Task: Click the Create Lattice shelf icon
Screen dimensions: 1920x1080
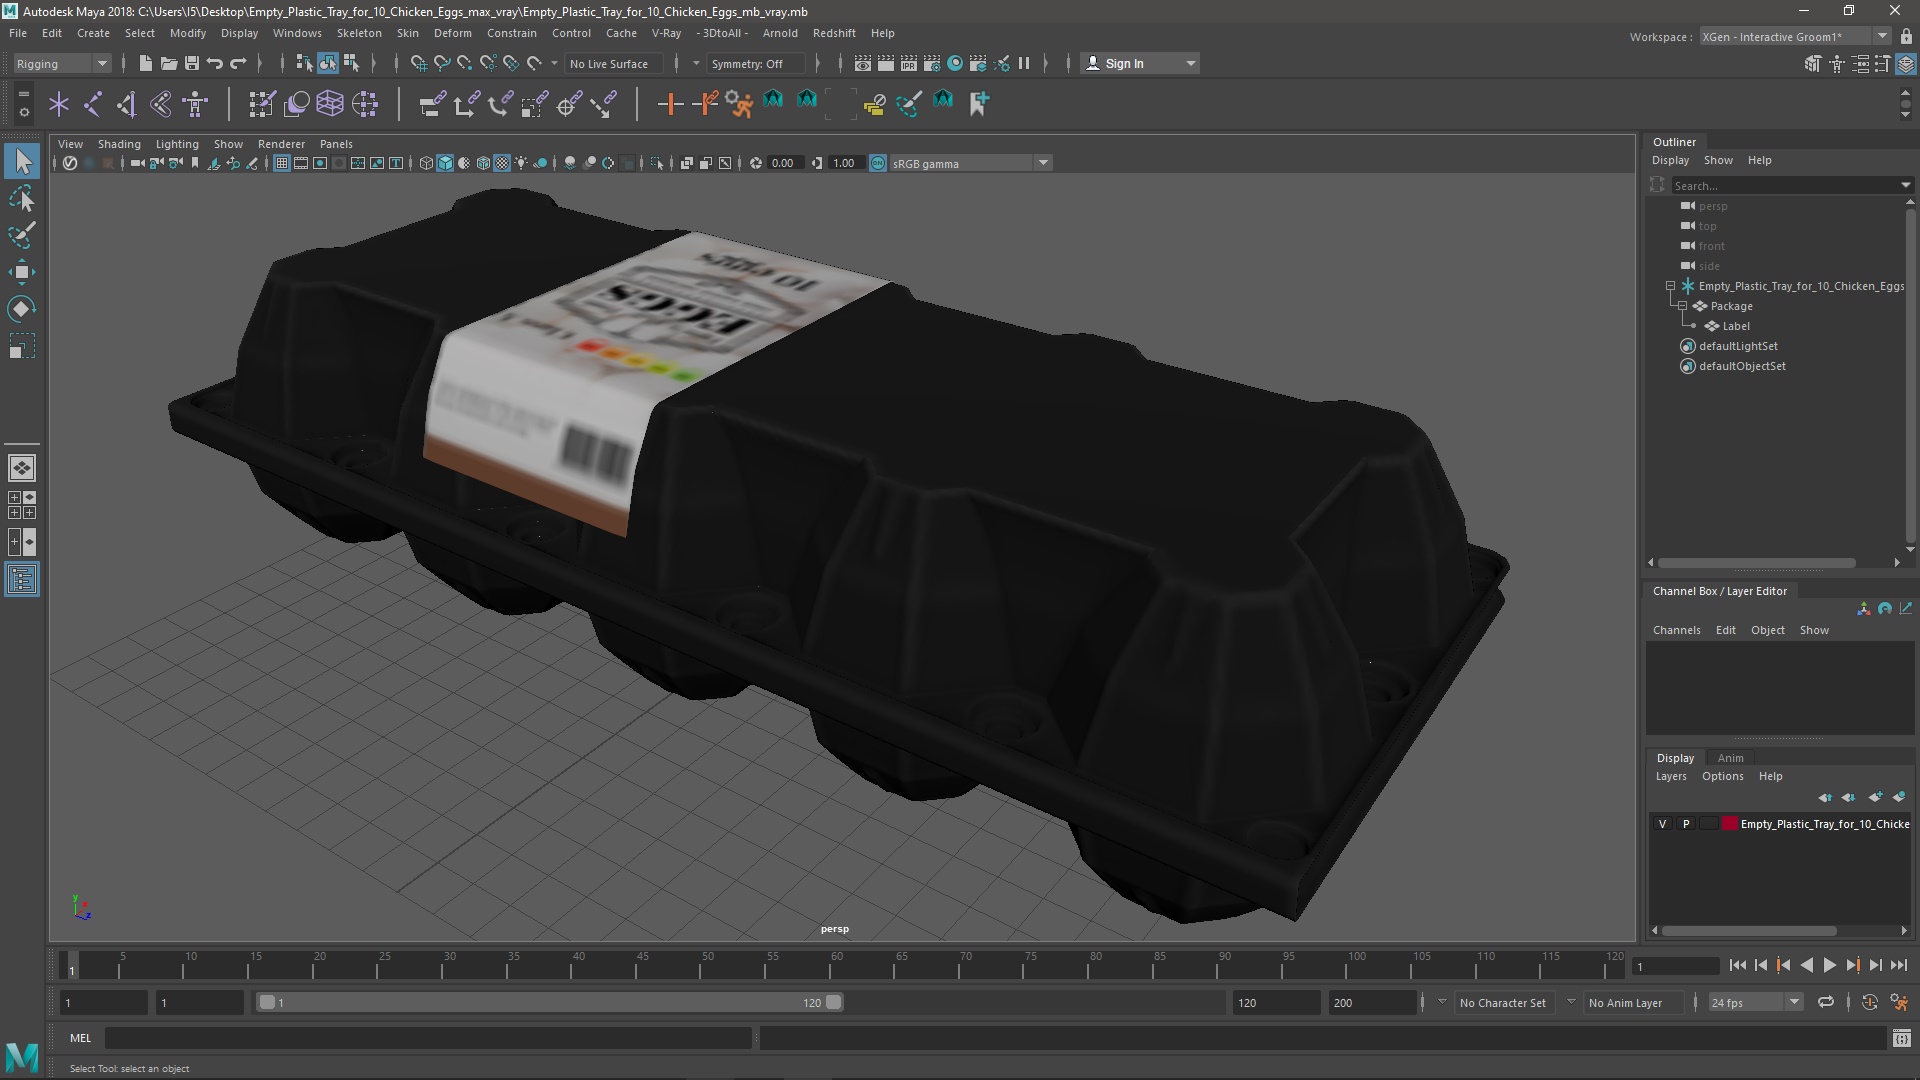Action: point(330,103)
